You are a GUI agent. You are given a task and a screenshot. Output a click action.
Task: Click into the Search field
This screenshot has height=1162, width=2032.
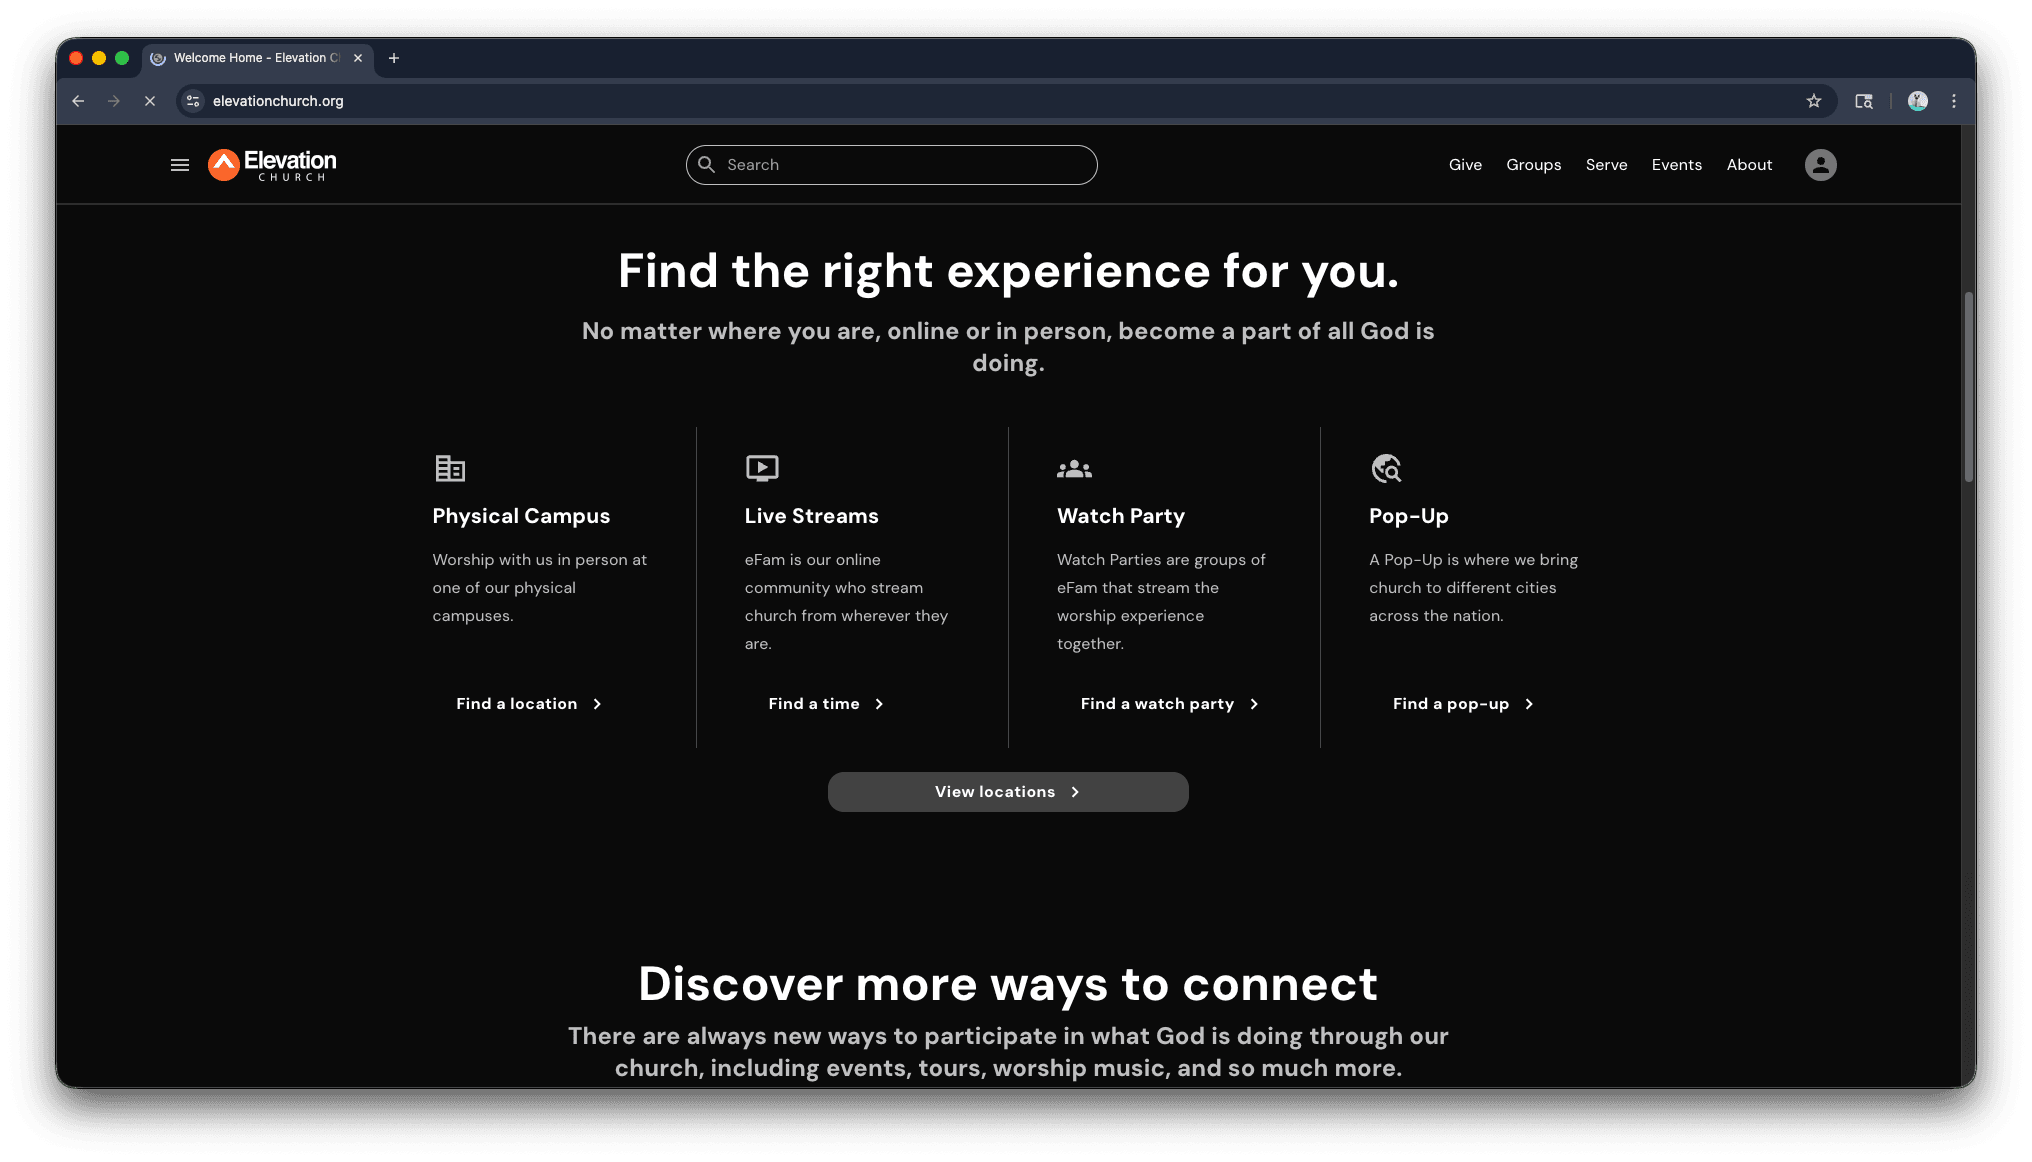coord(900,165)
